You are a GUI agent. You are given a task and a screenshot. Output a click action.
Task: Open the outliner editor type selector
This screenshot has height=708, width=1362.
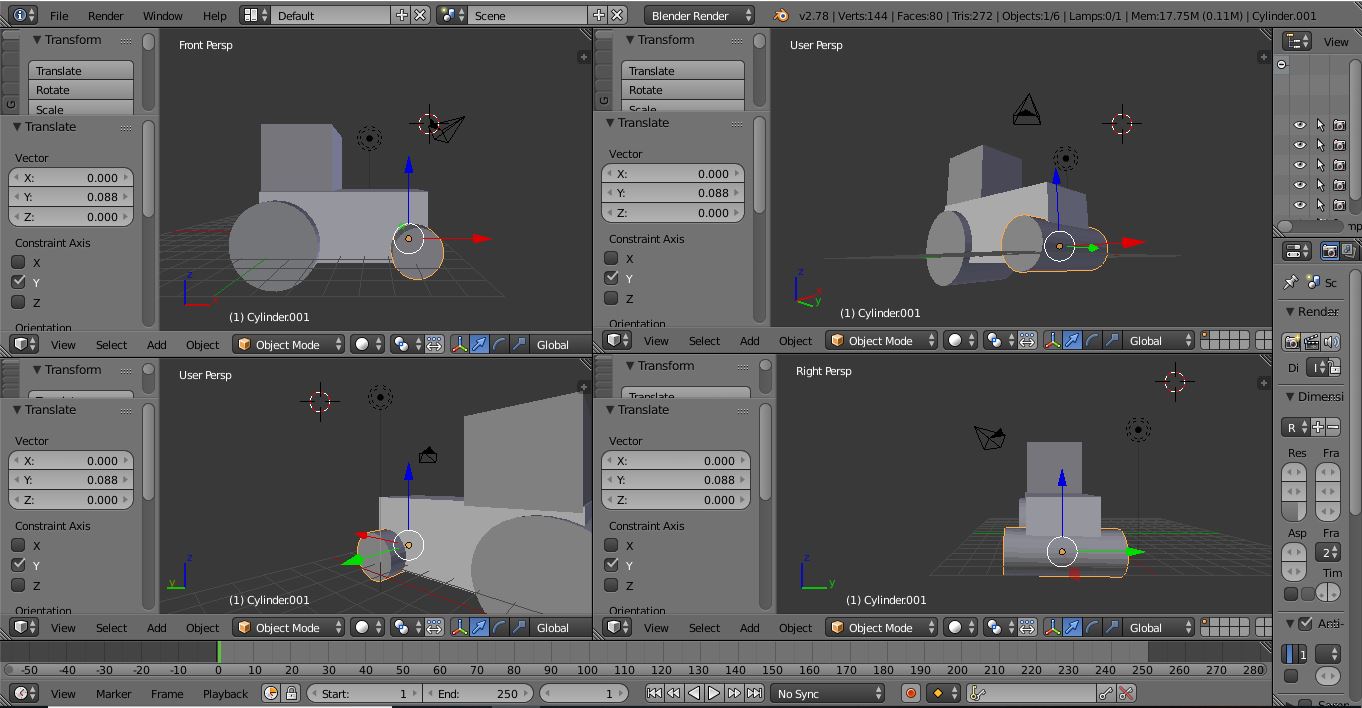pos(1297,41)
